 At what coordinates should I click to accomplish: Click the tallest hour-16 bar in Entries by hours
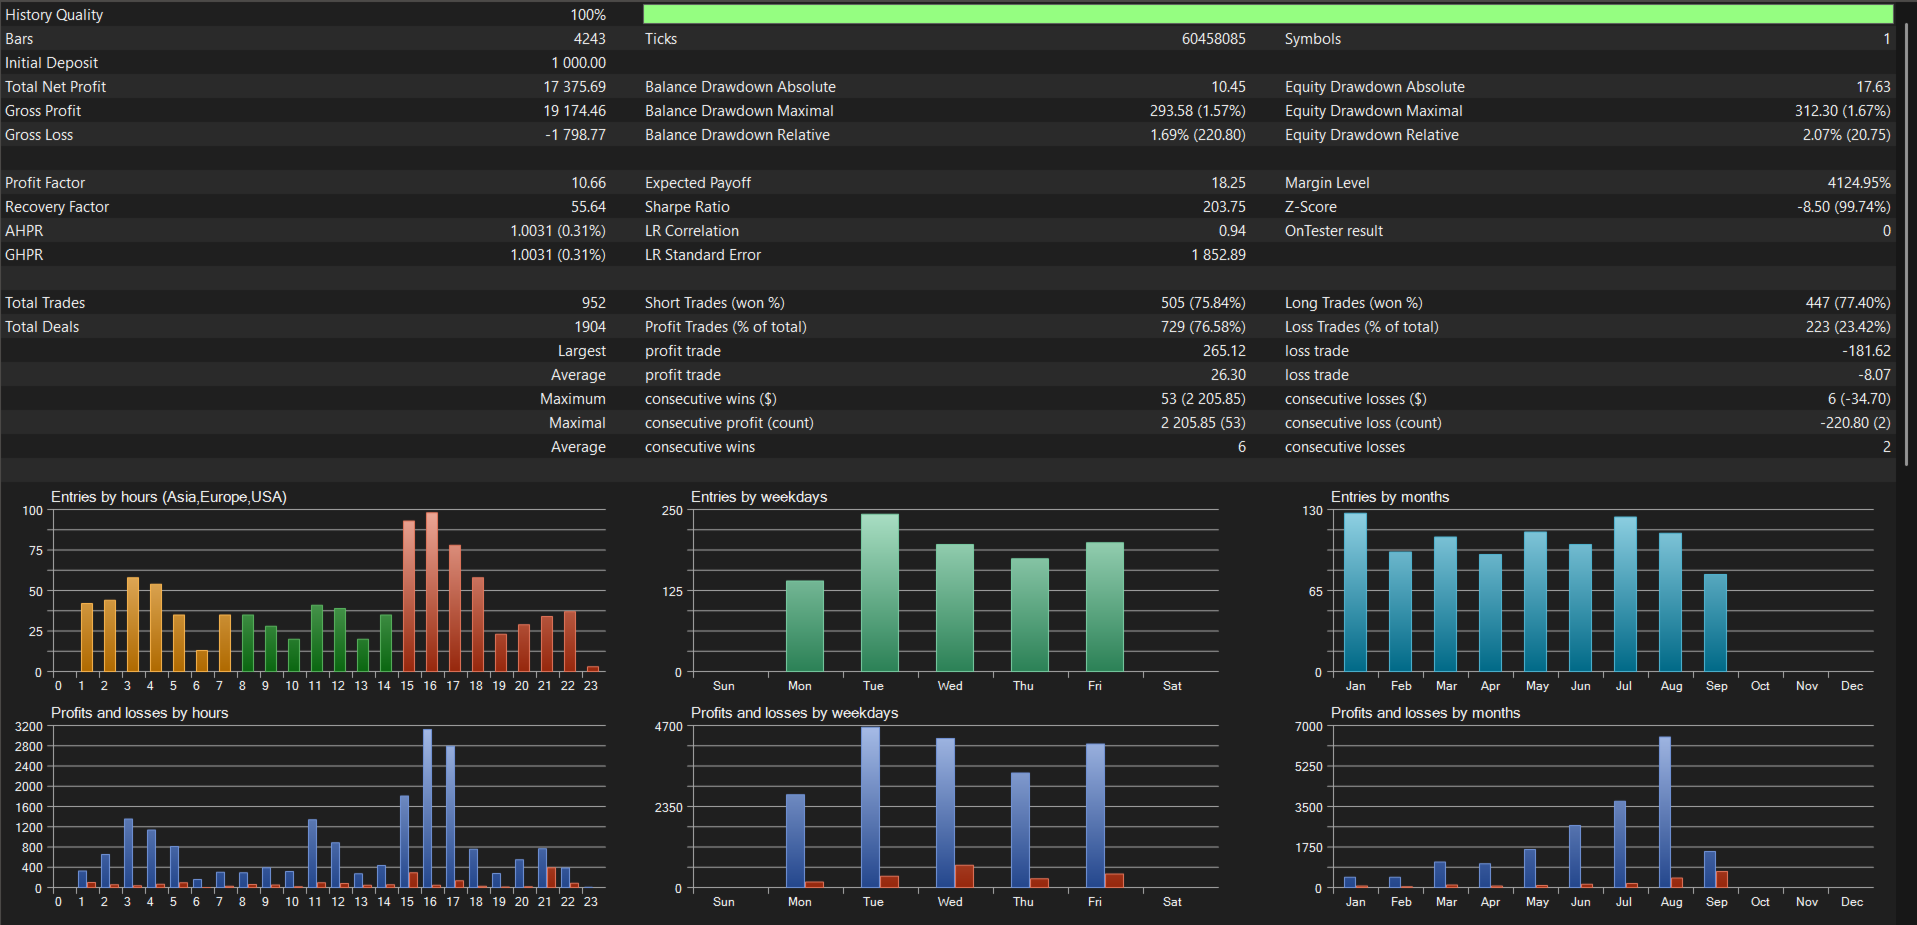pos(432,592)
